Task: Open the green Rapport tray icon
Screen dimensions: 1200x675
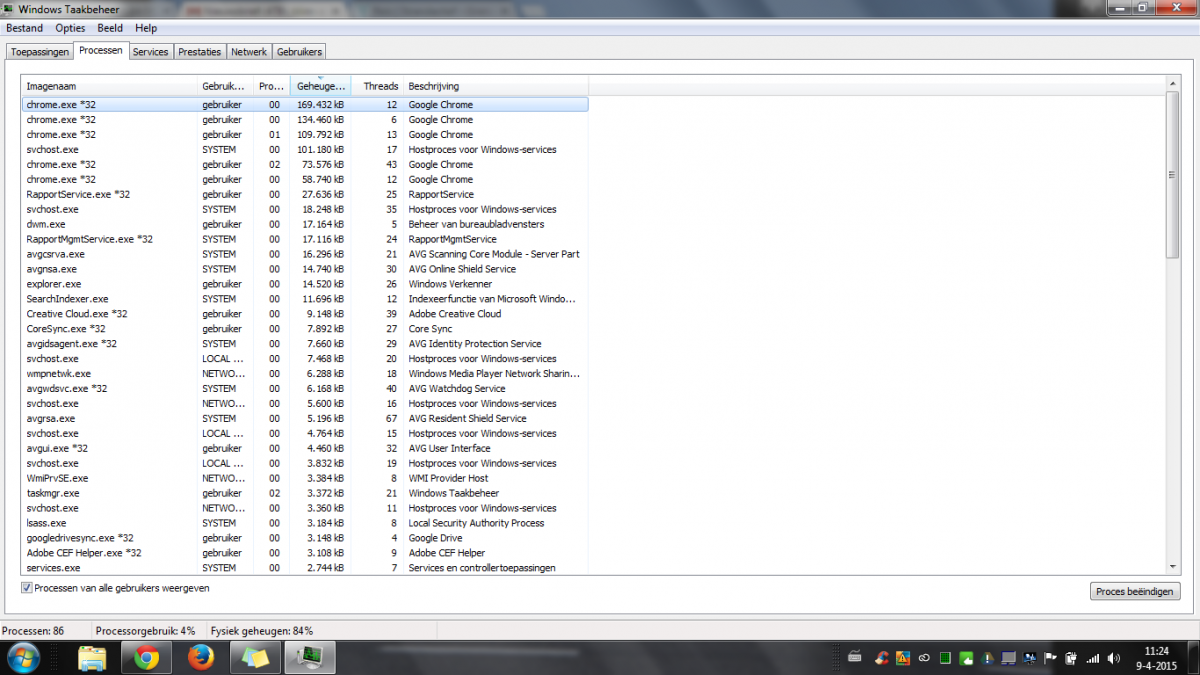Action: pyautogui.click(x=966, y=657)
